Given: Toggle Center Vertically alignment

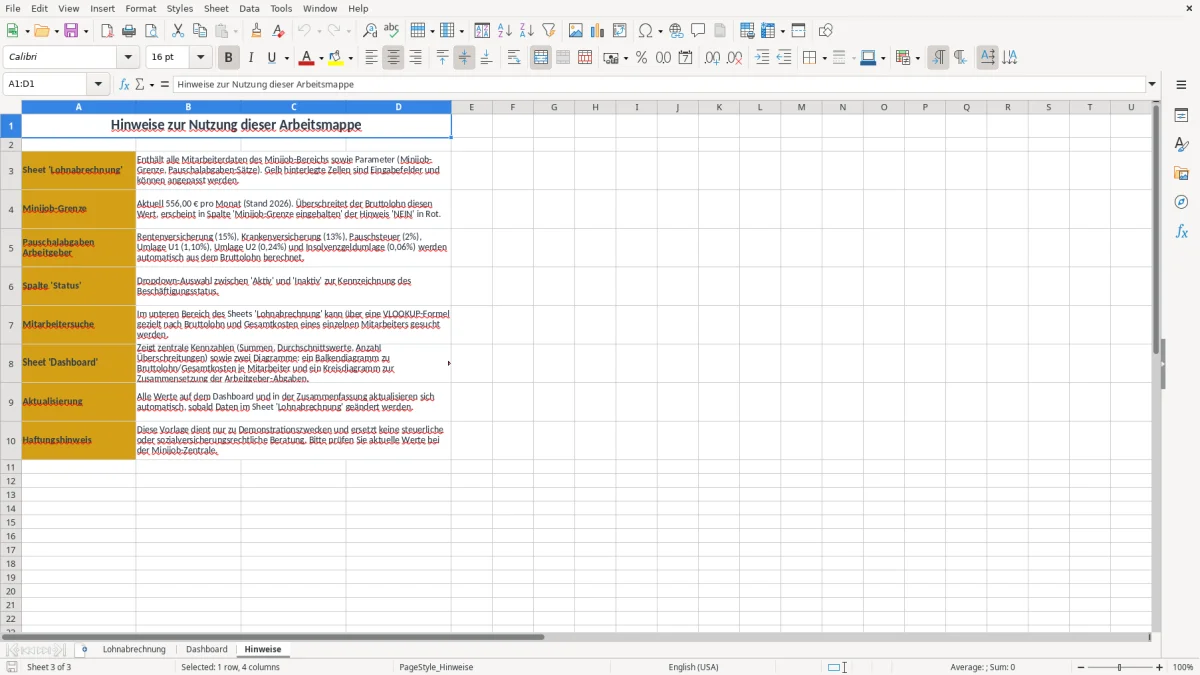Looking at the screenshot, I should 464,58.
